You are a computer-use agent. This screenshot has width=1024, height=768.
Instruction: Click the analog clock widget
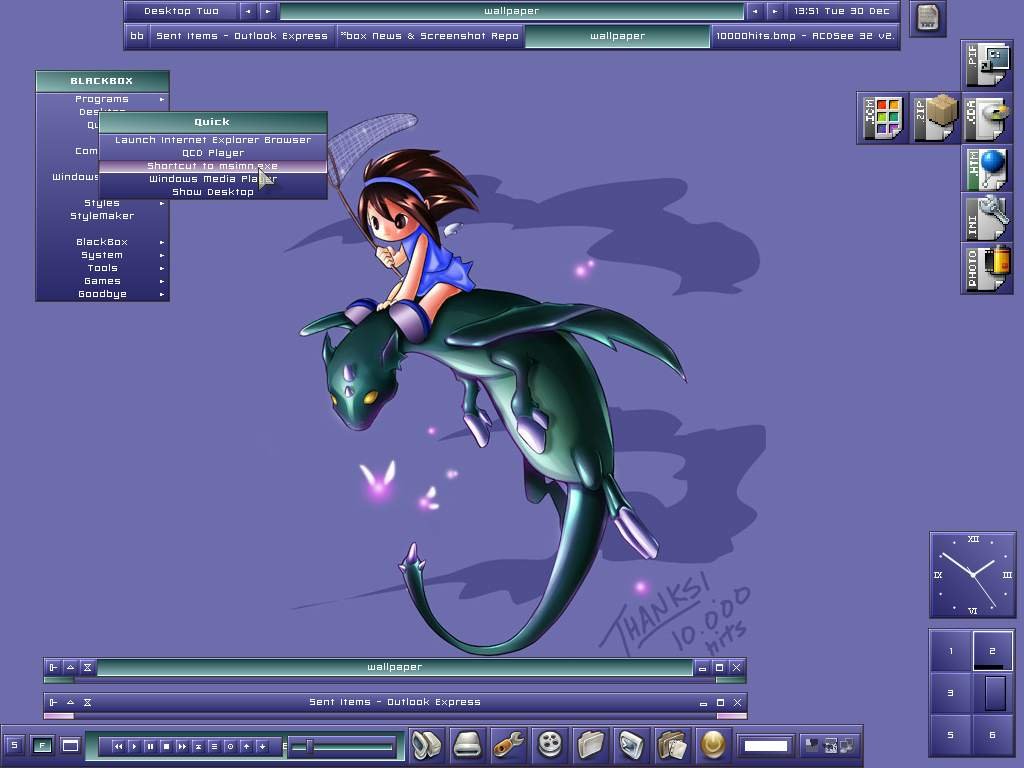pyautogui.click(x=973, y=575)
